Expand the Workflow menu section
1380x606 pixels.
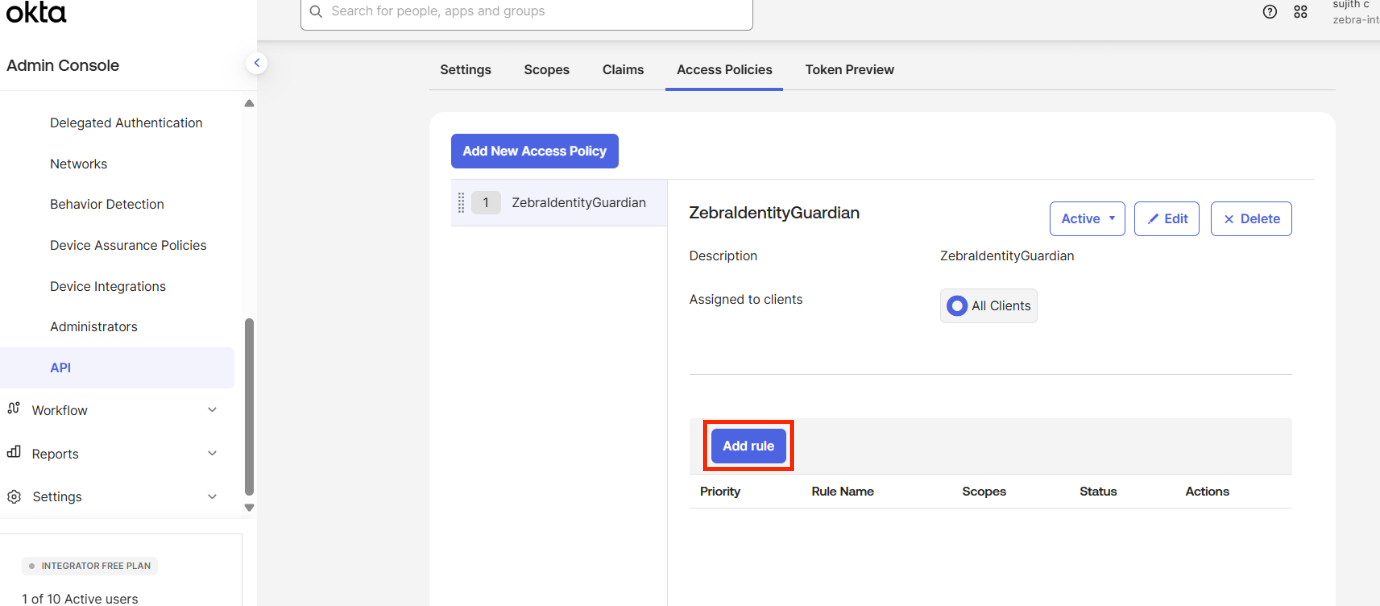tap(212, 410)
